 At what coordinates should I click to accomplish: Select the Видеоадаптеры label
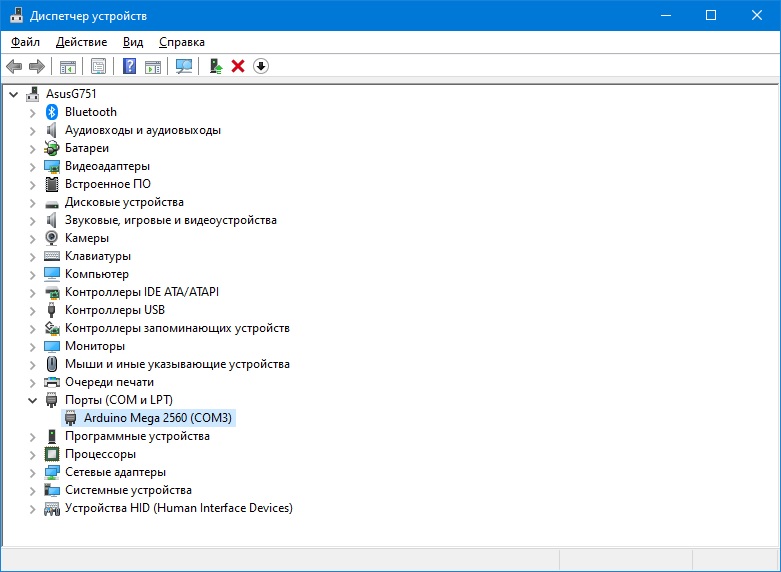coord(107,166)
